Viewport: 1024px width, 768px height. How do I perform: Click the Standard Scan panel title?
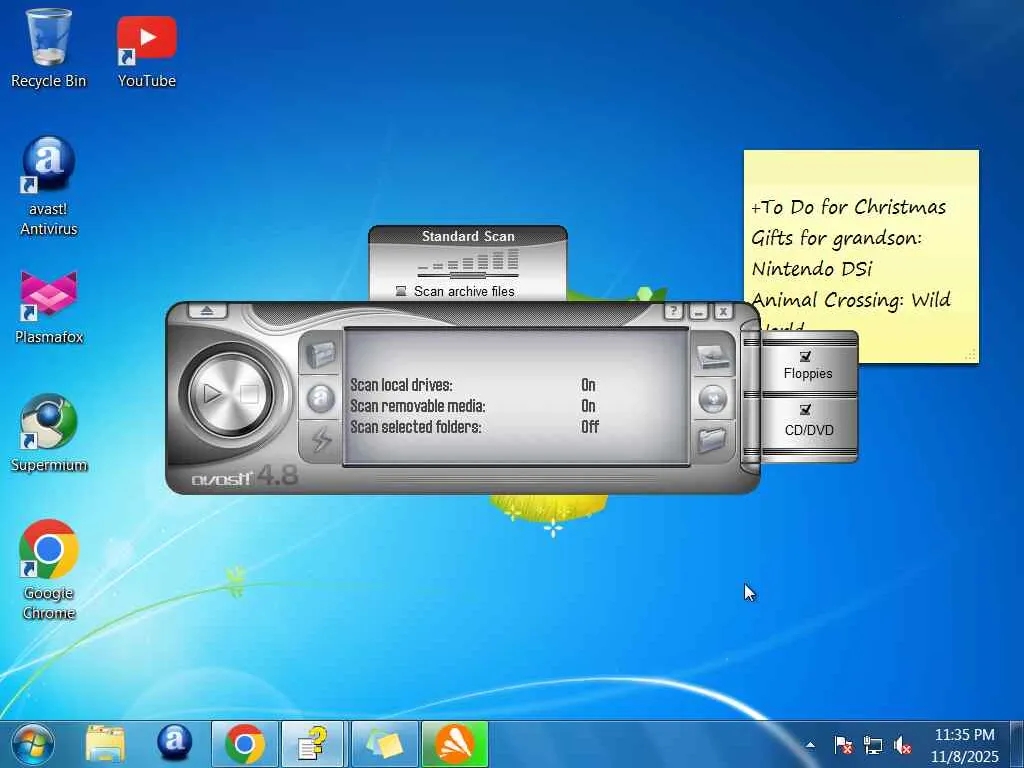click(x=468, y=236)
